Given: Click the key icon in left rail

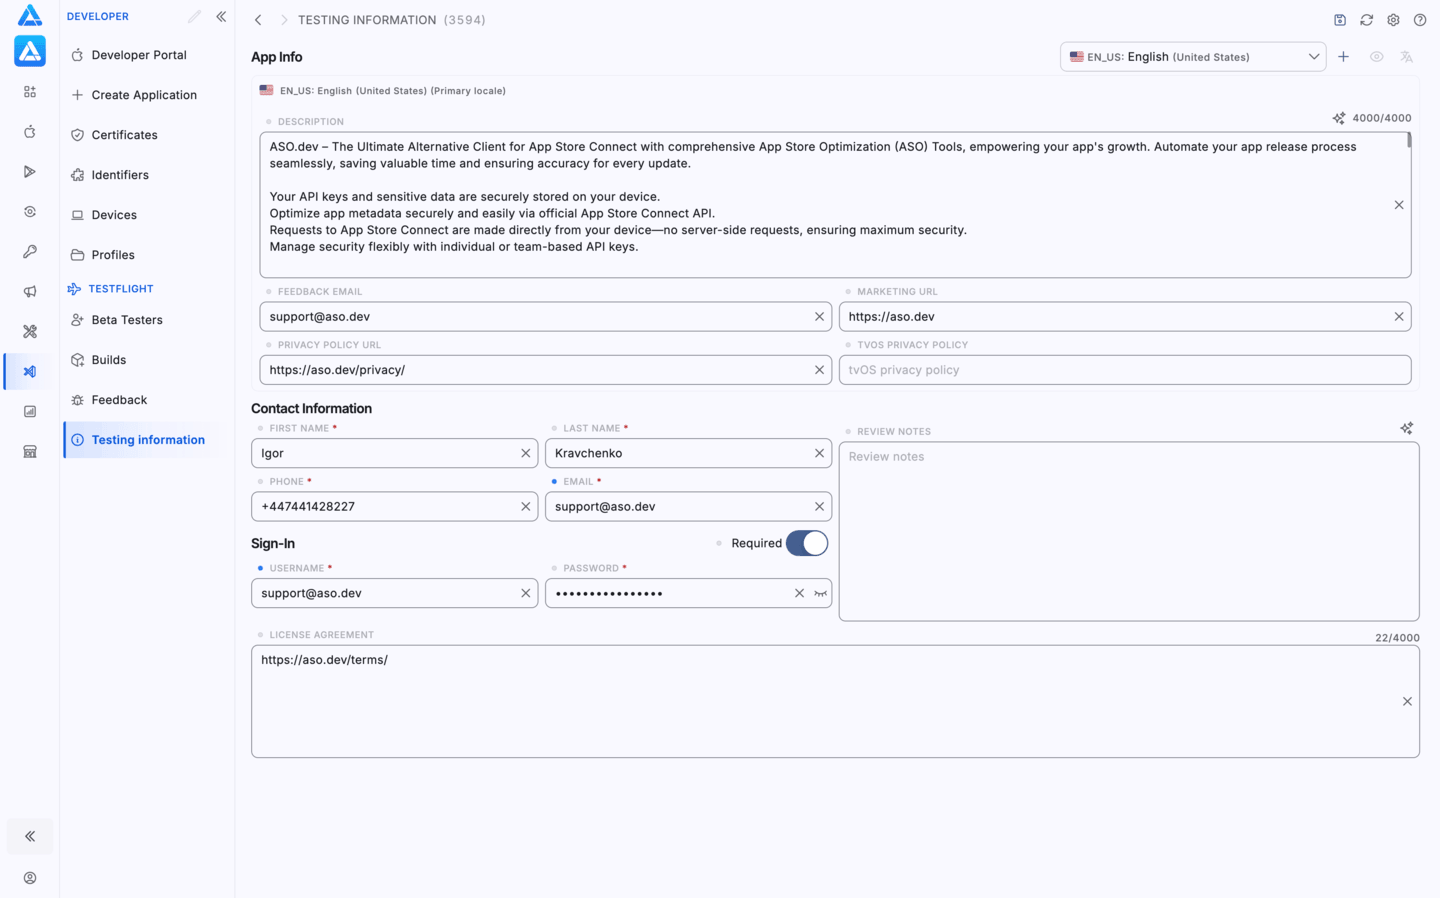Looking at the screenshot, I should pos(30,252).
